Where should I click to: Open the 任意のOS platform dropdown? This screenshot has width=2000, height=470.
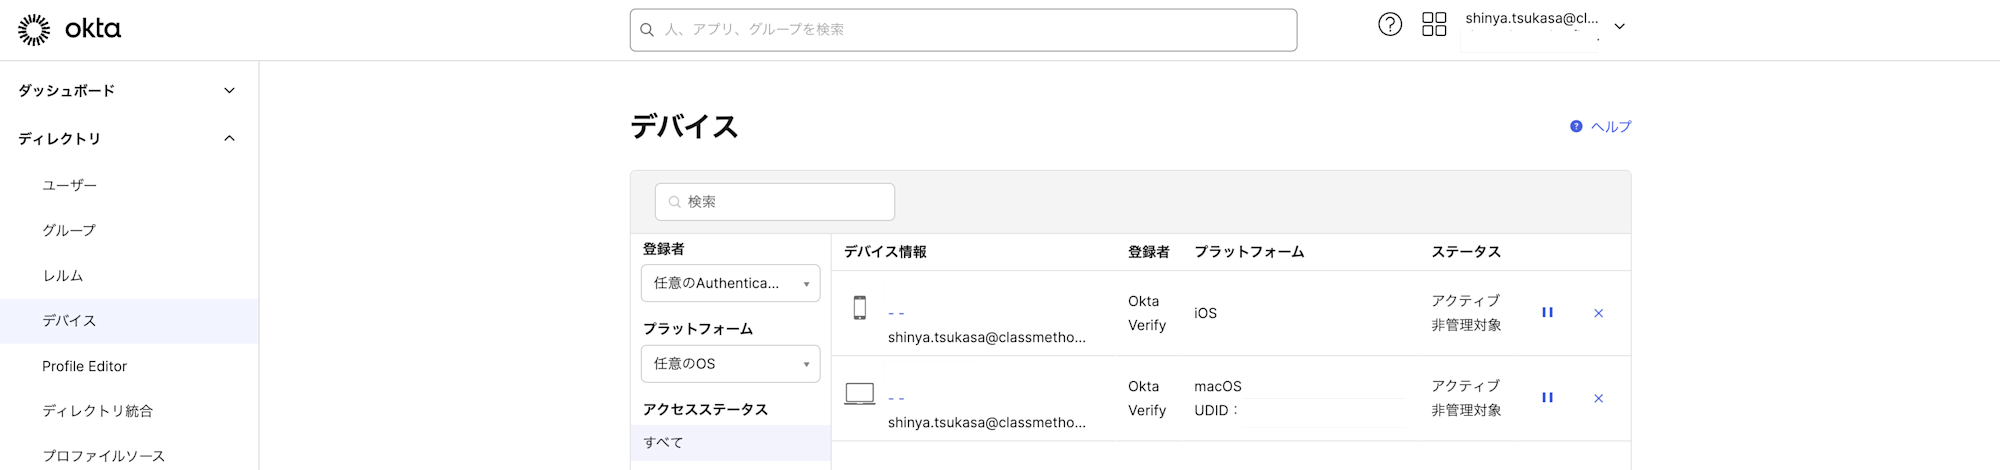pyautogui.click(x=730, y=364)
